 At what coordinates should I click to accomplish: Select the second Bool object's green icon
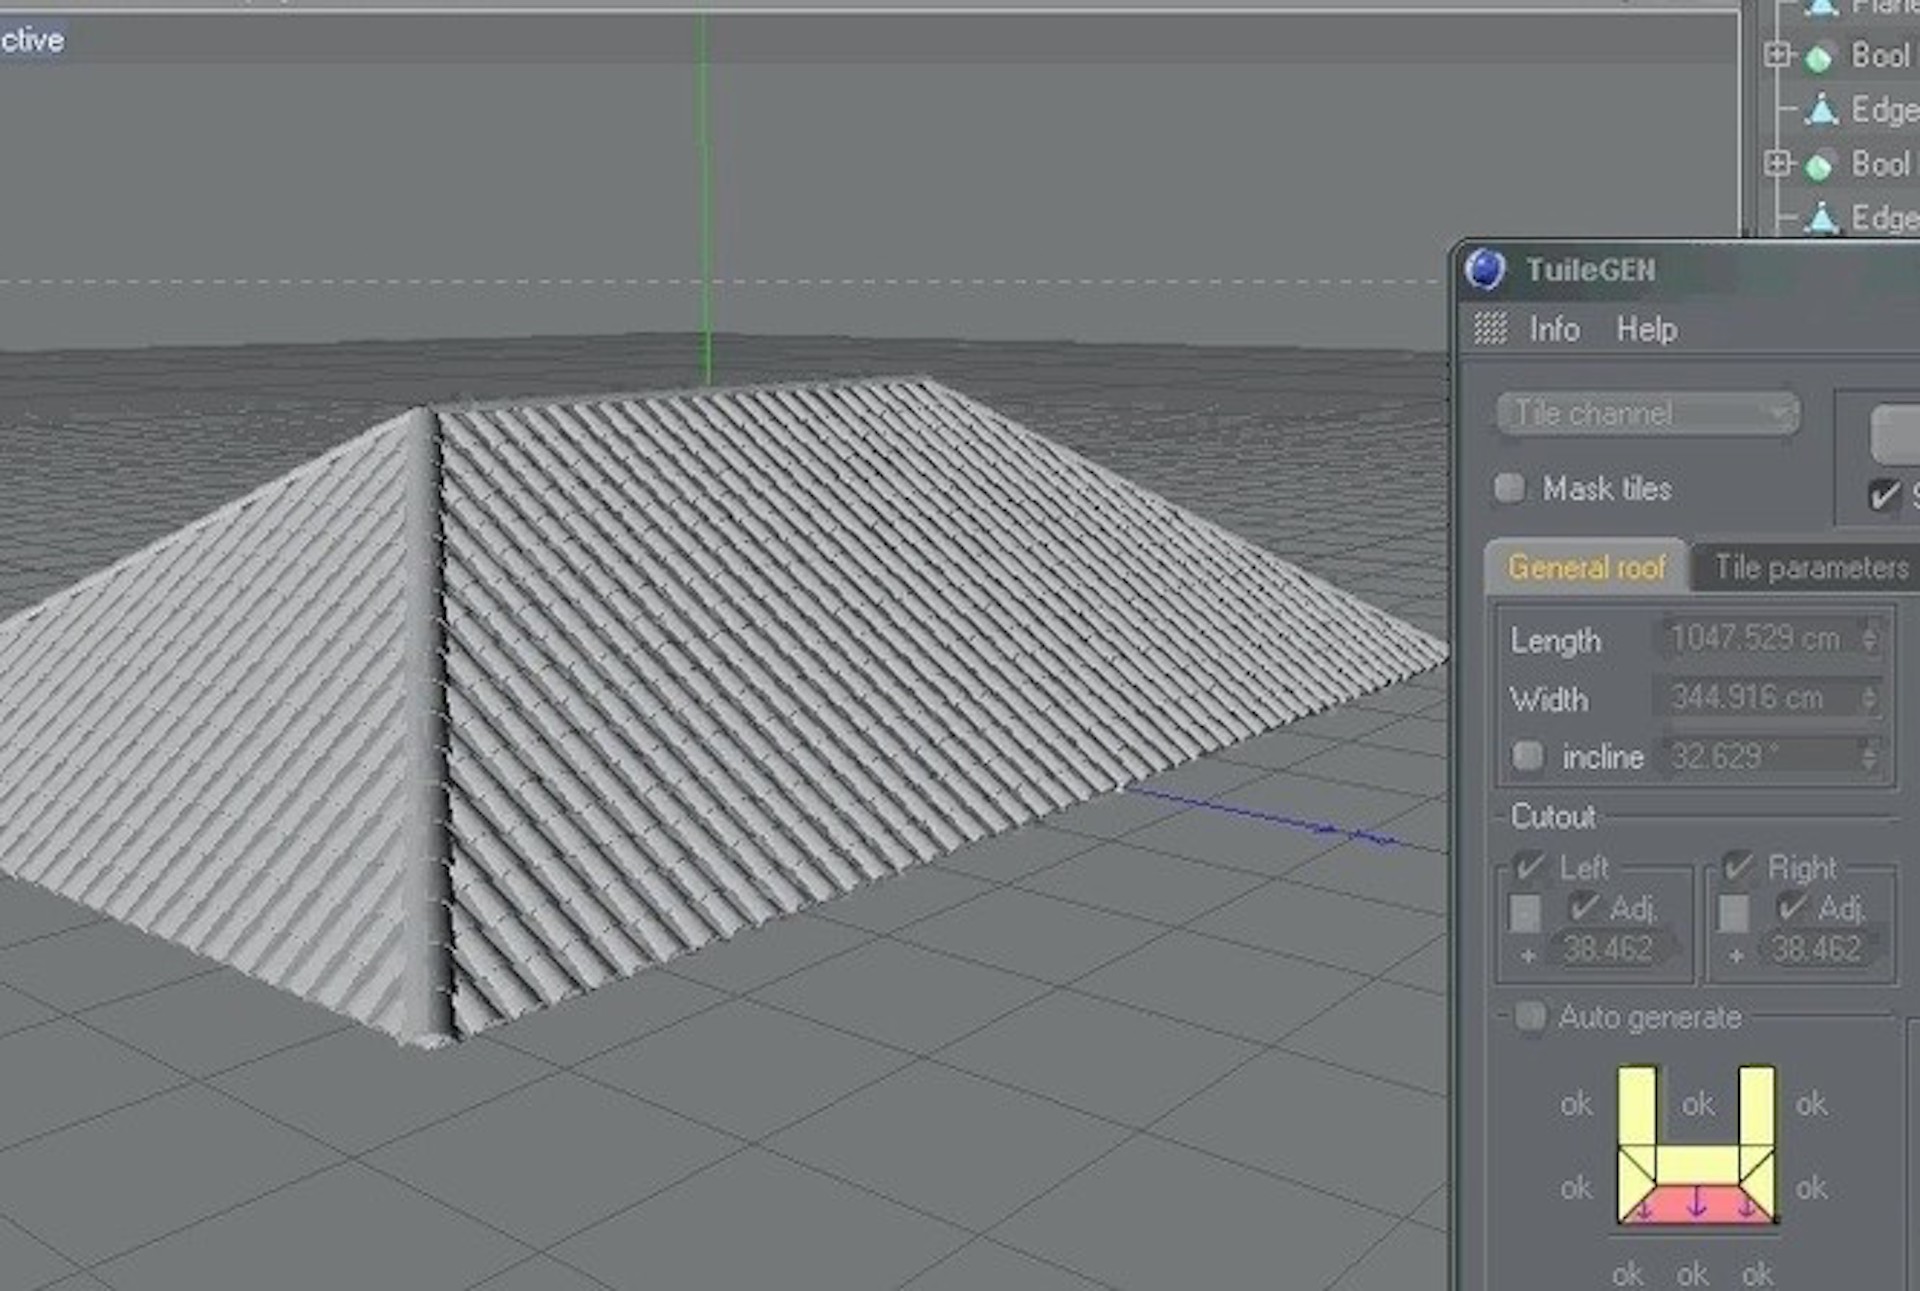coord(1819,166)
